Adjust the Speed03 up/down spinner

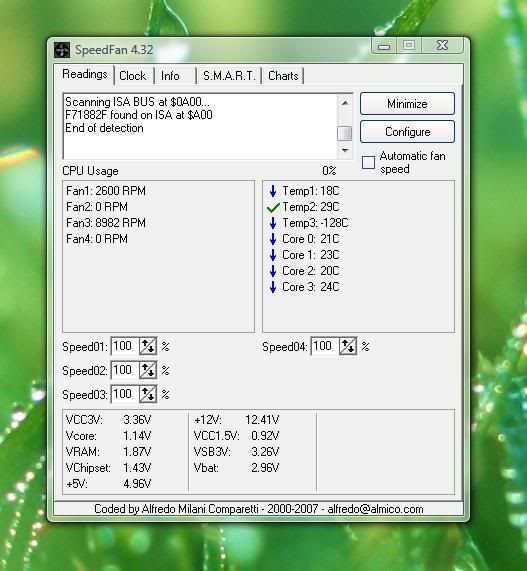pos(148,394)
